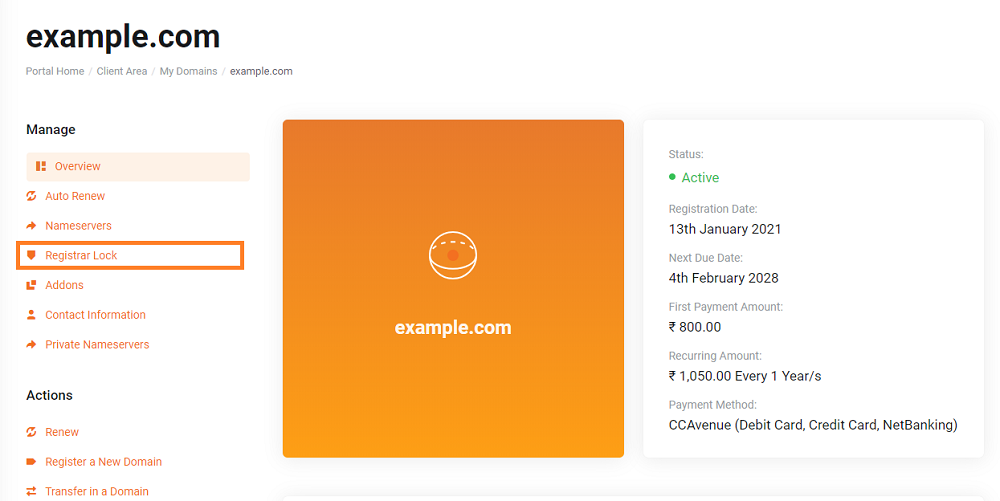Open the Auto Renew settings link
Viewport: 1000px width, 501px height.
point(75,196)
